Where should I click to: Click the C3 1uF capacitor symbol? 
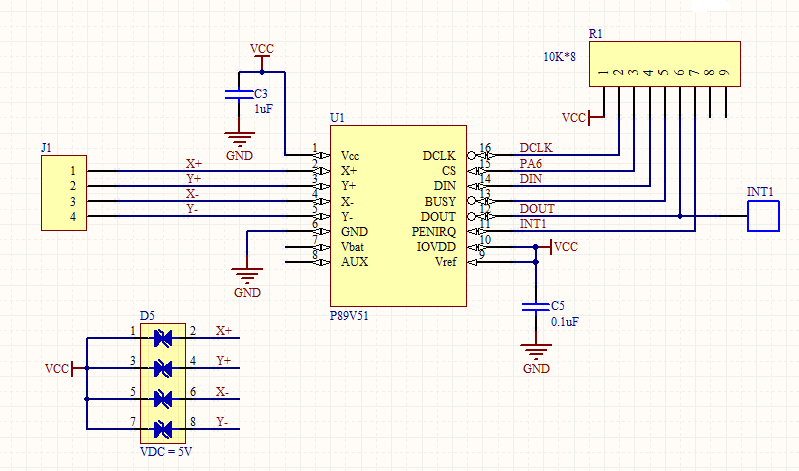(x=238, y=94)
